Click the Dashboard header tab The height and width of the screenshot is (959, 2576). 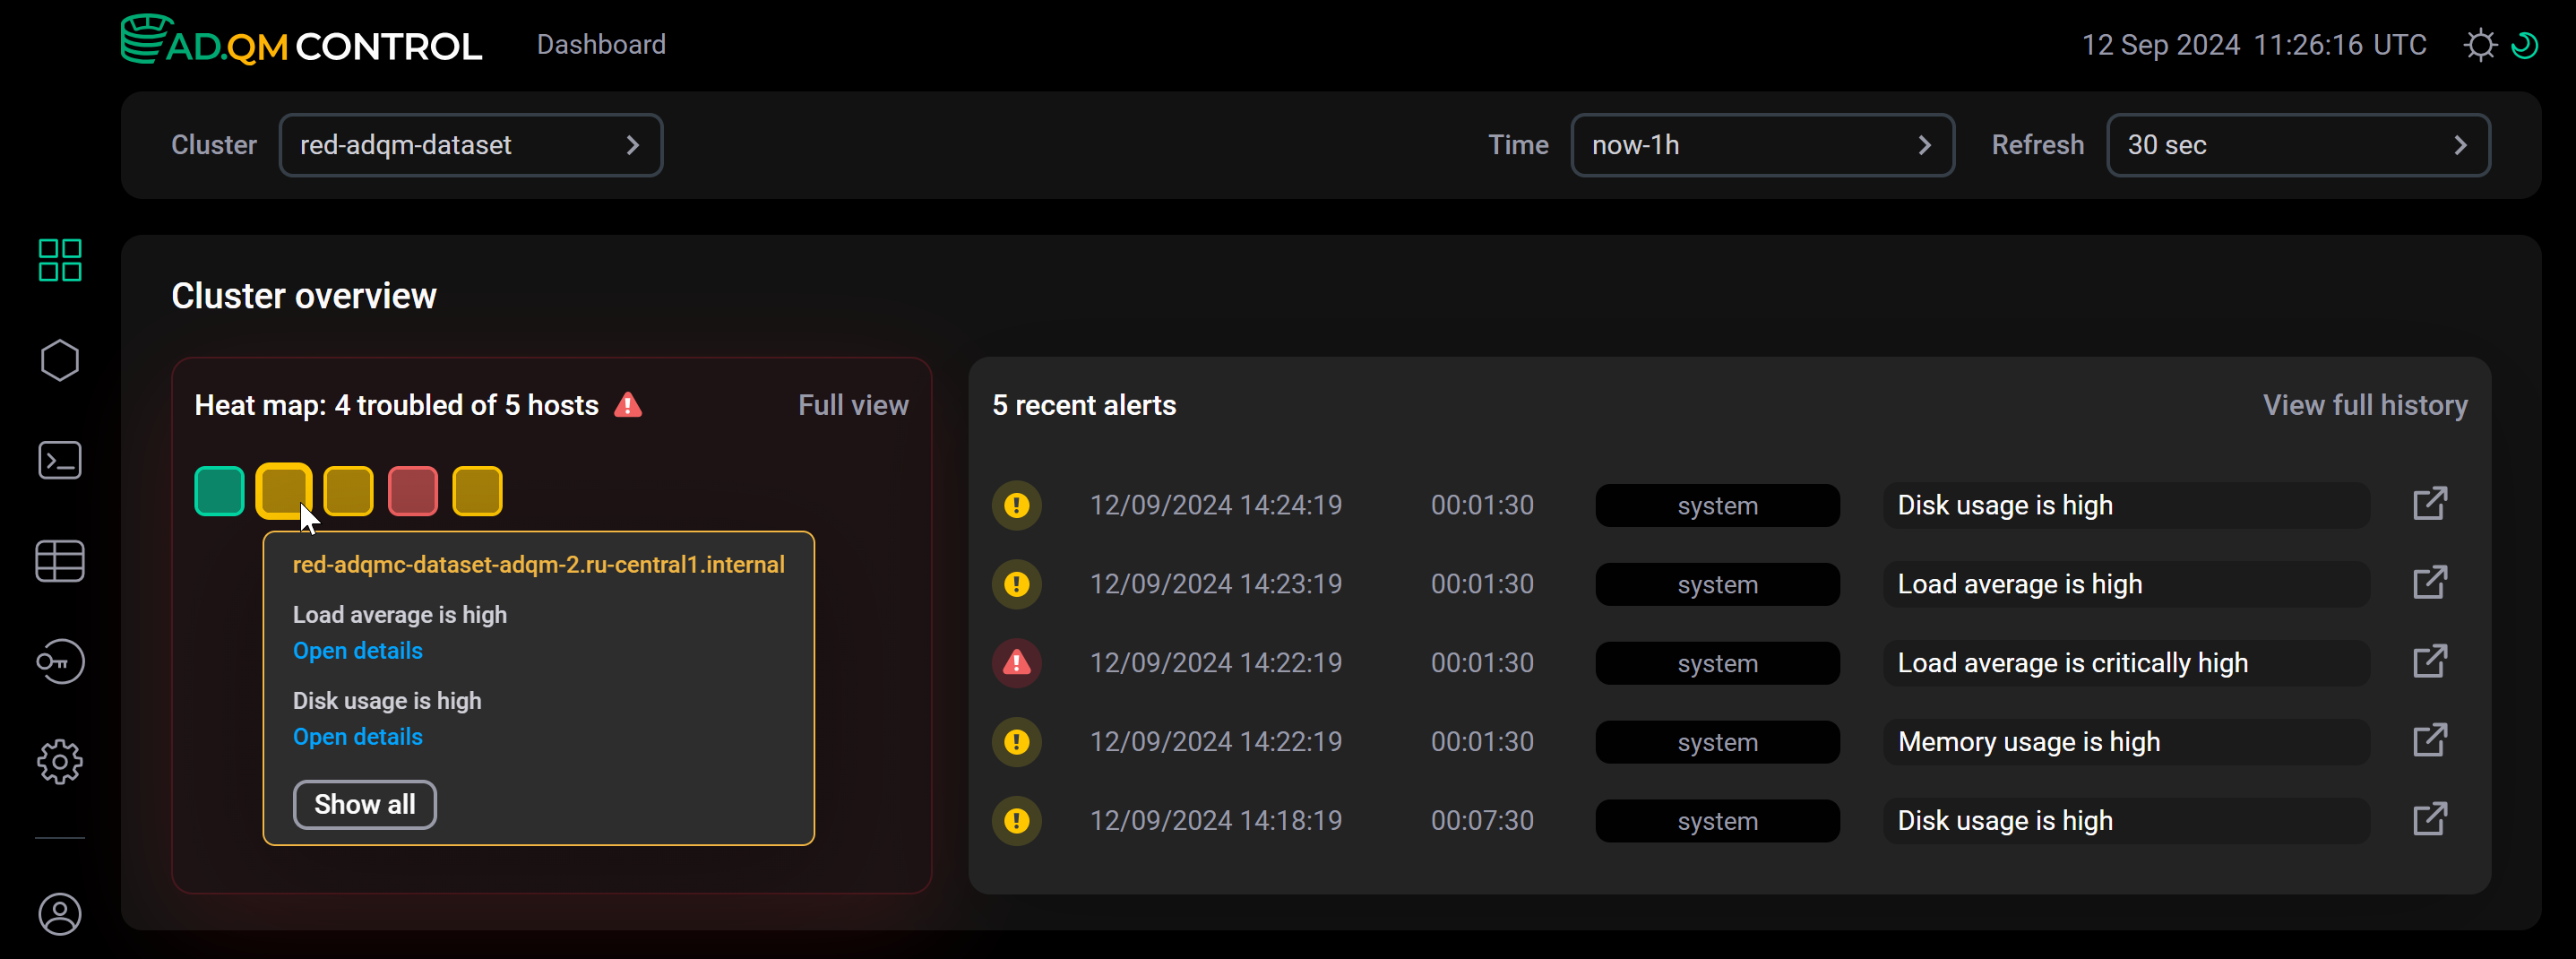pyautogui.click(x=601, y=45)
